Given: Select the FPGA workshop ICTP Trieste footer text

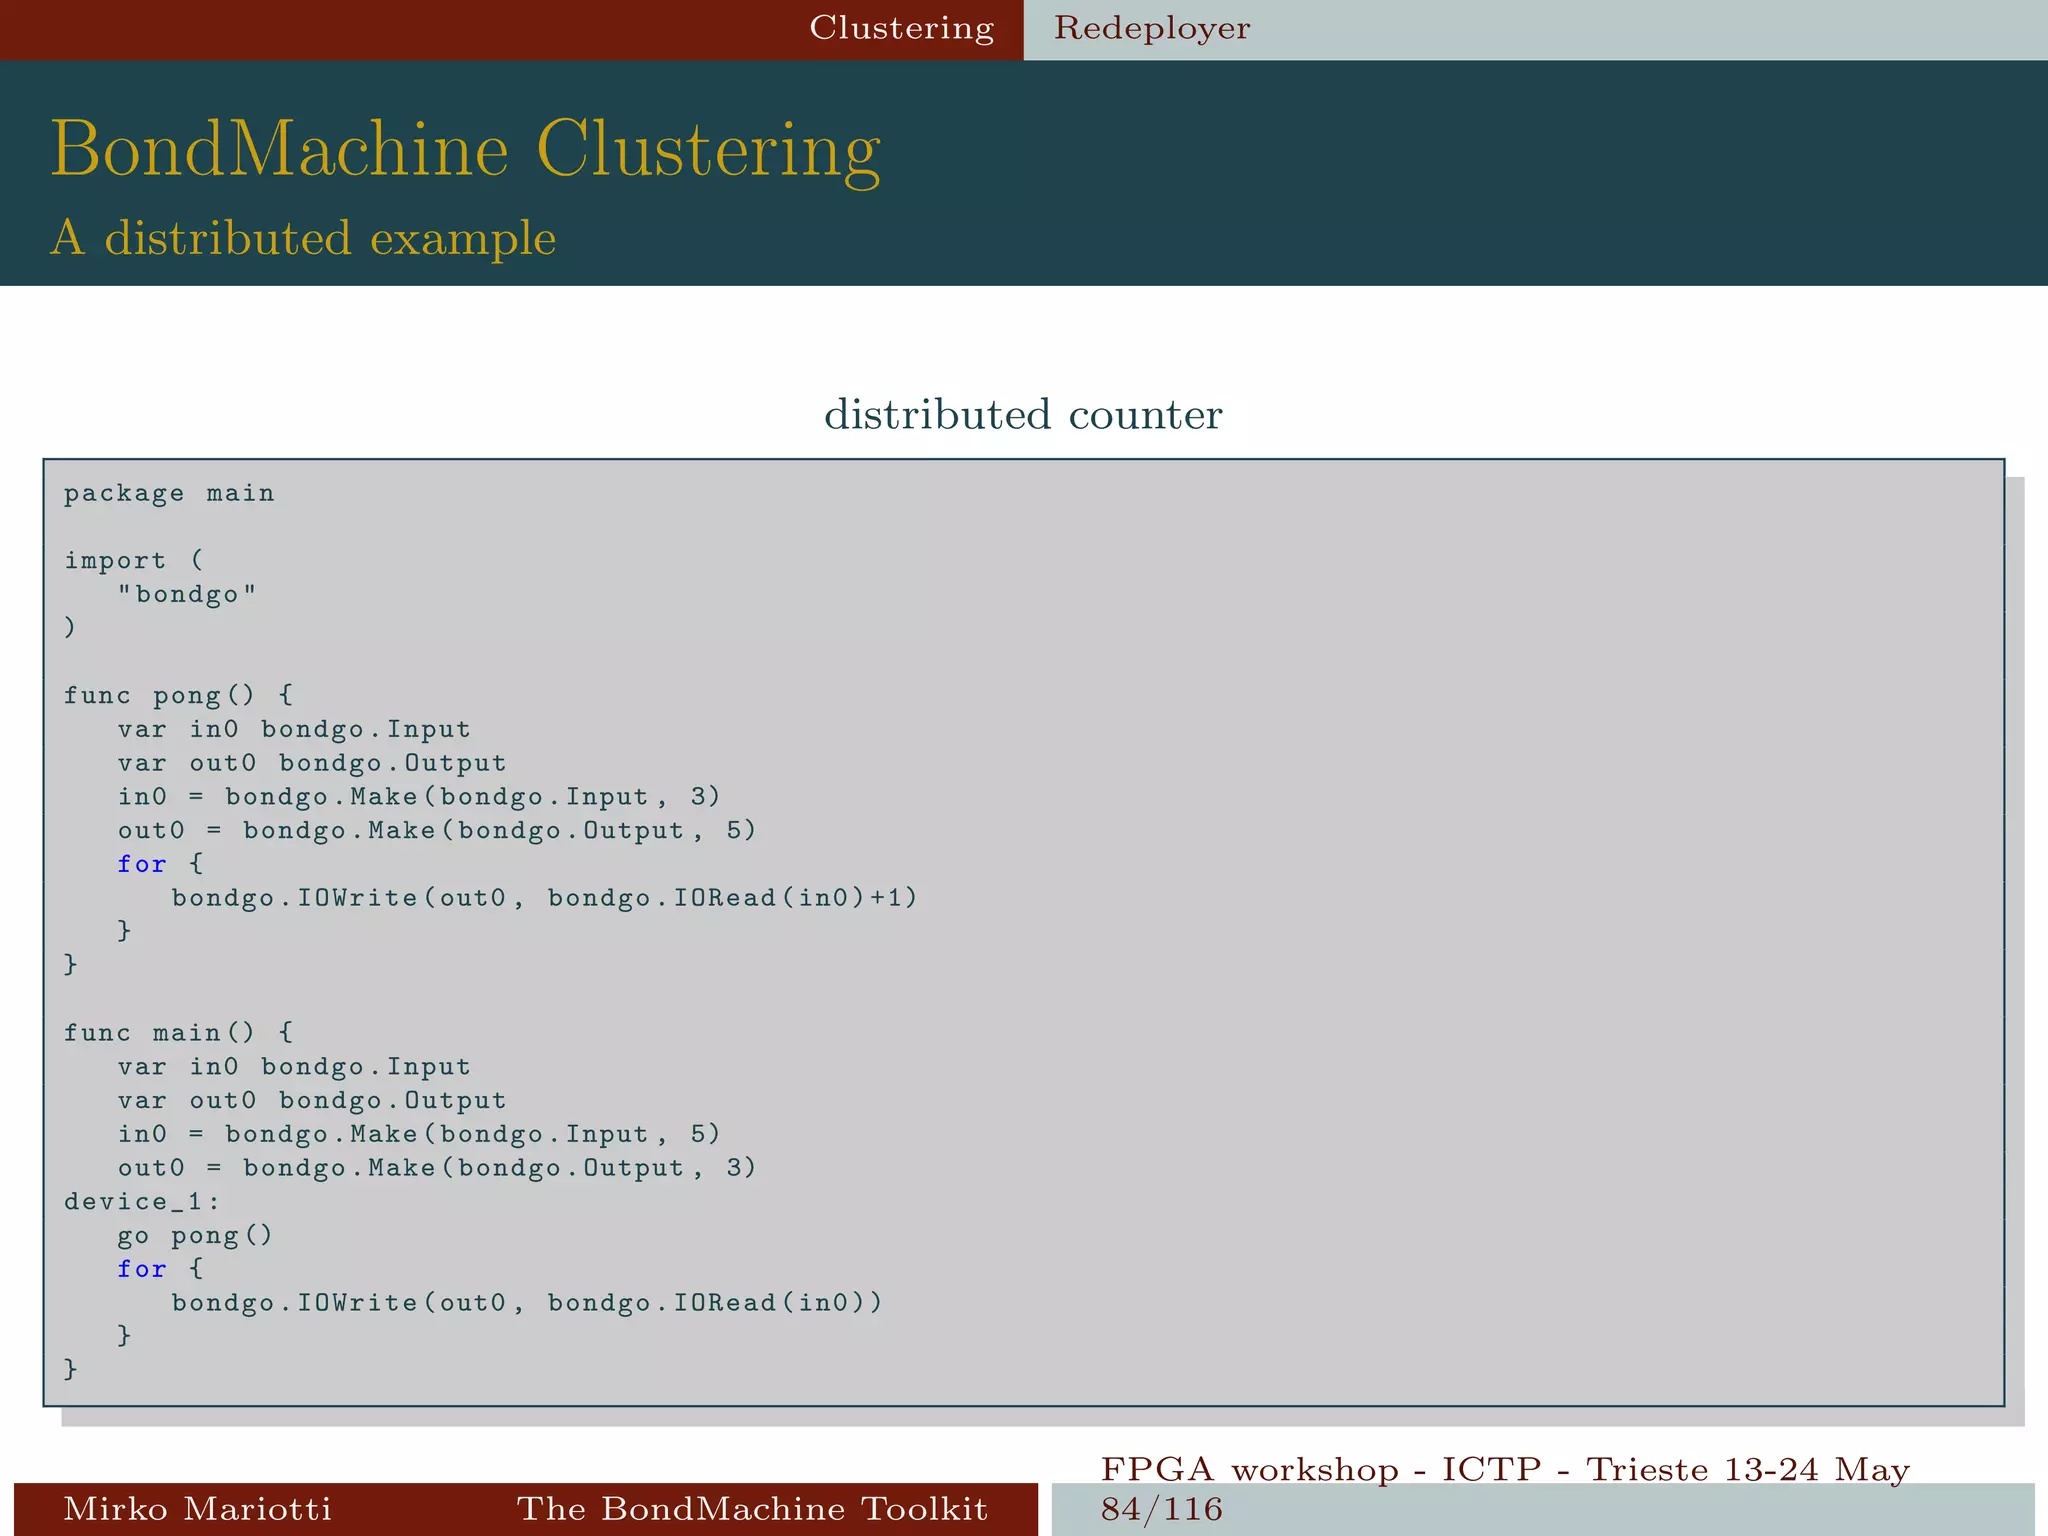Looking at the screenshot, I should click(x=1505, y=1470).
